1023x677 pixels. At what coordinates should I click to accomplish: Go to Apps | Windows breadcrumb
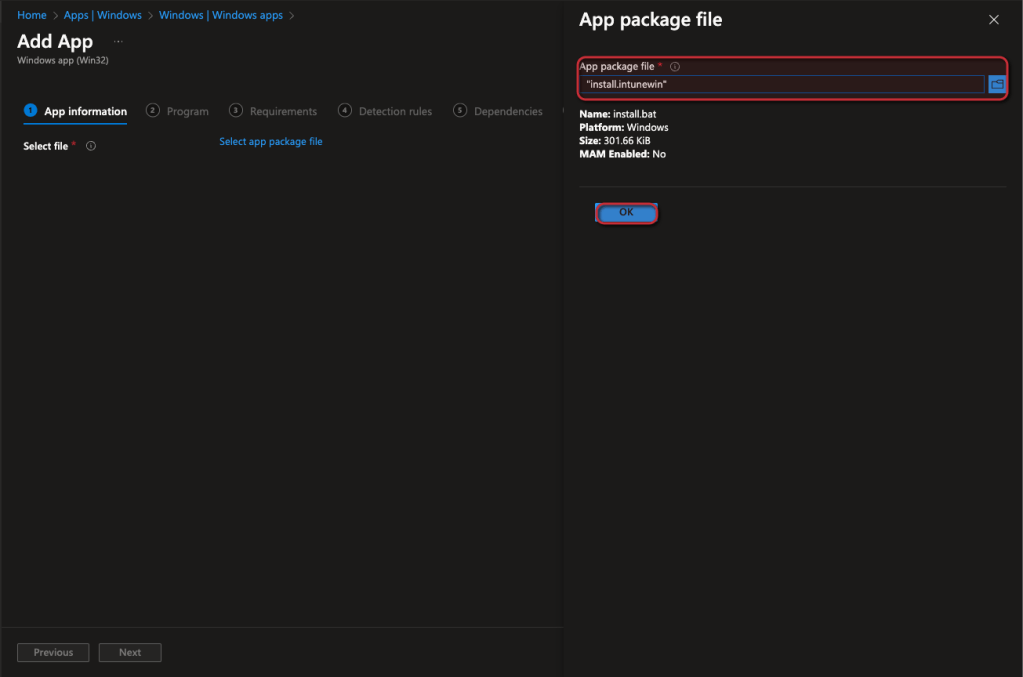102,16
